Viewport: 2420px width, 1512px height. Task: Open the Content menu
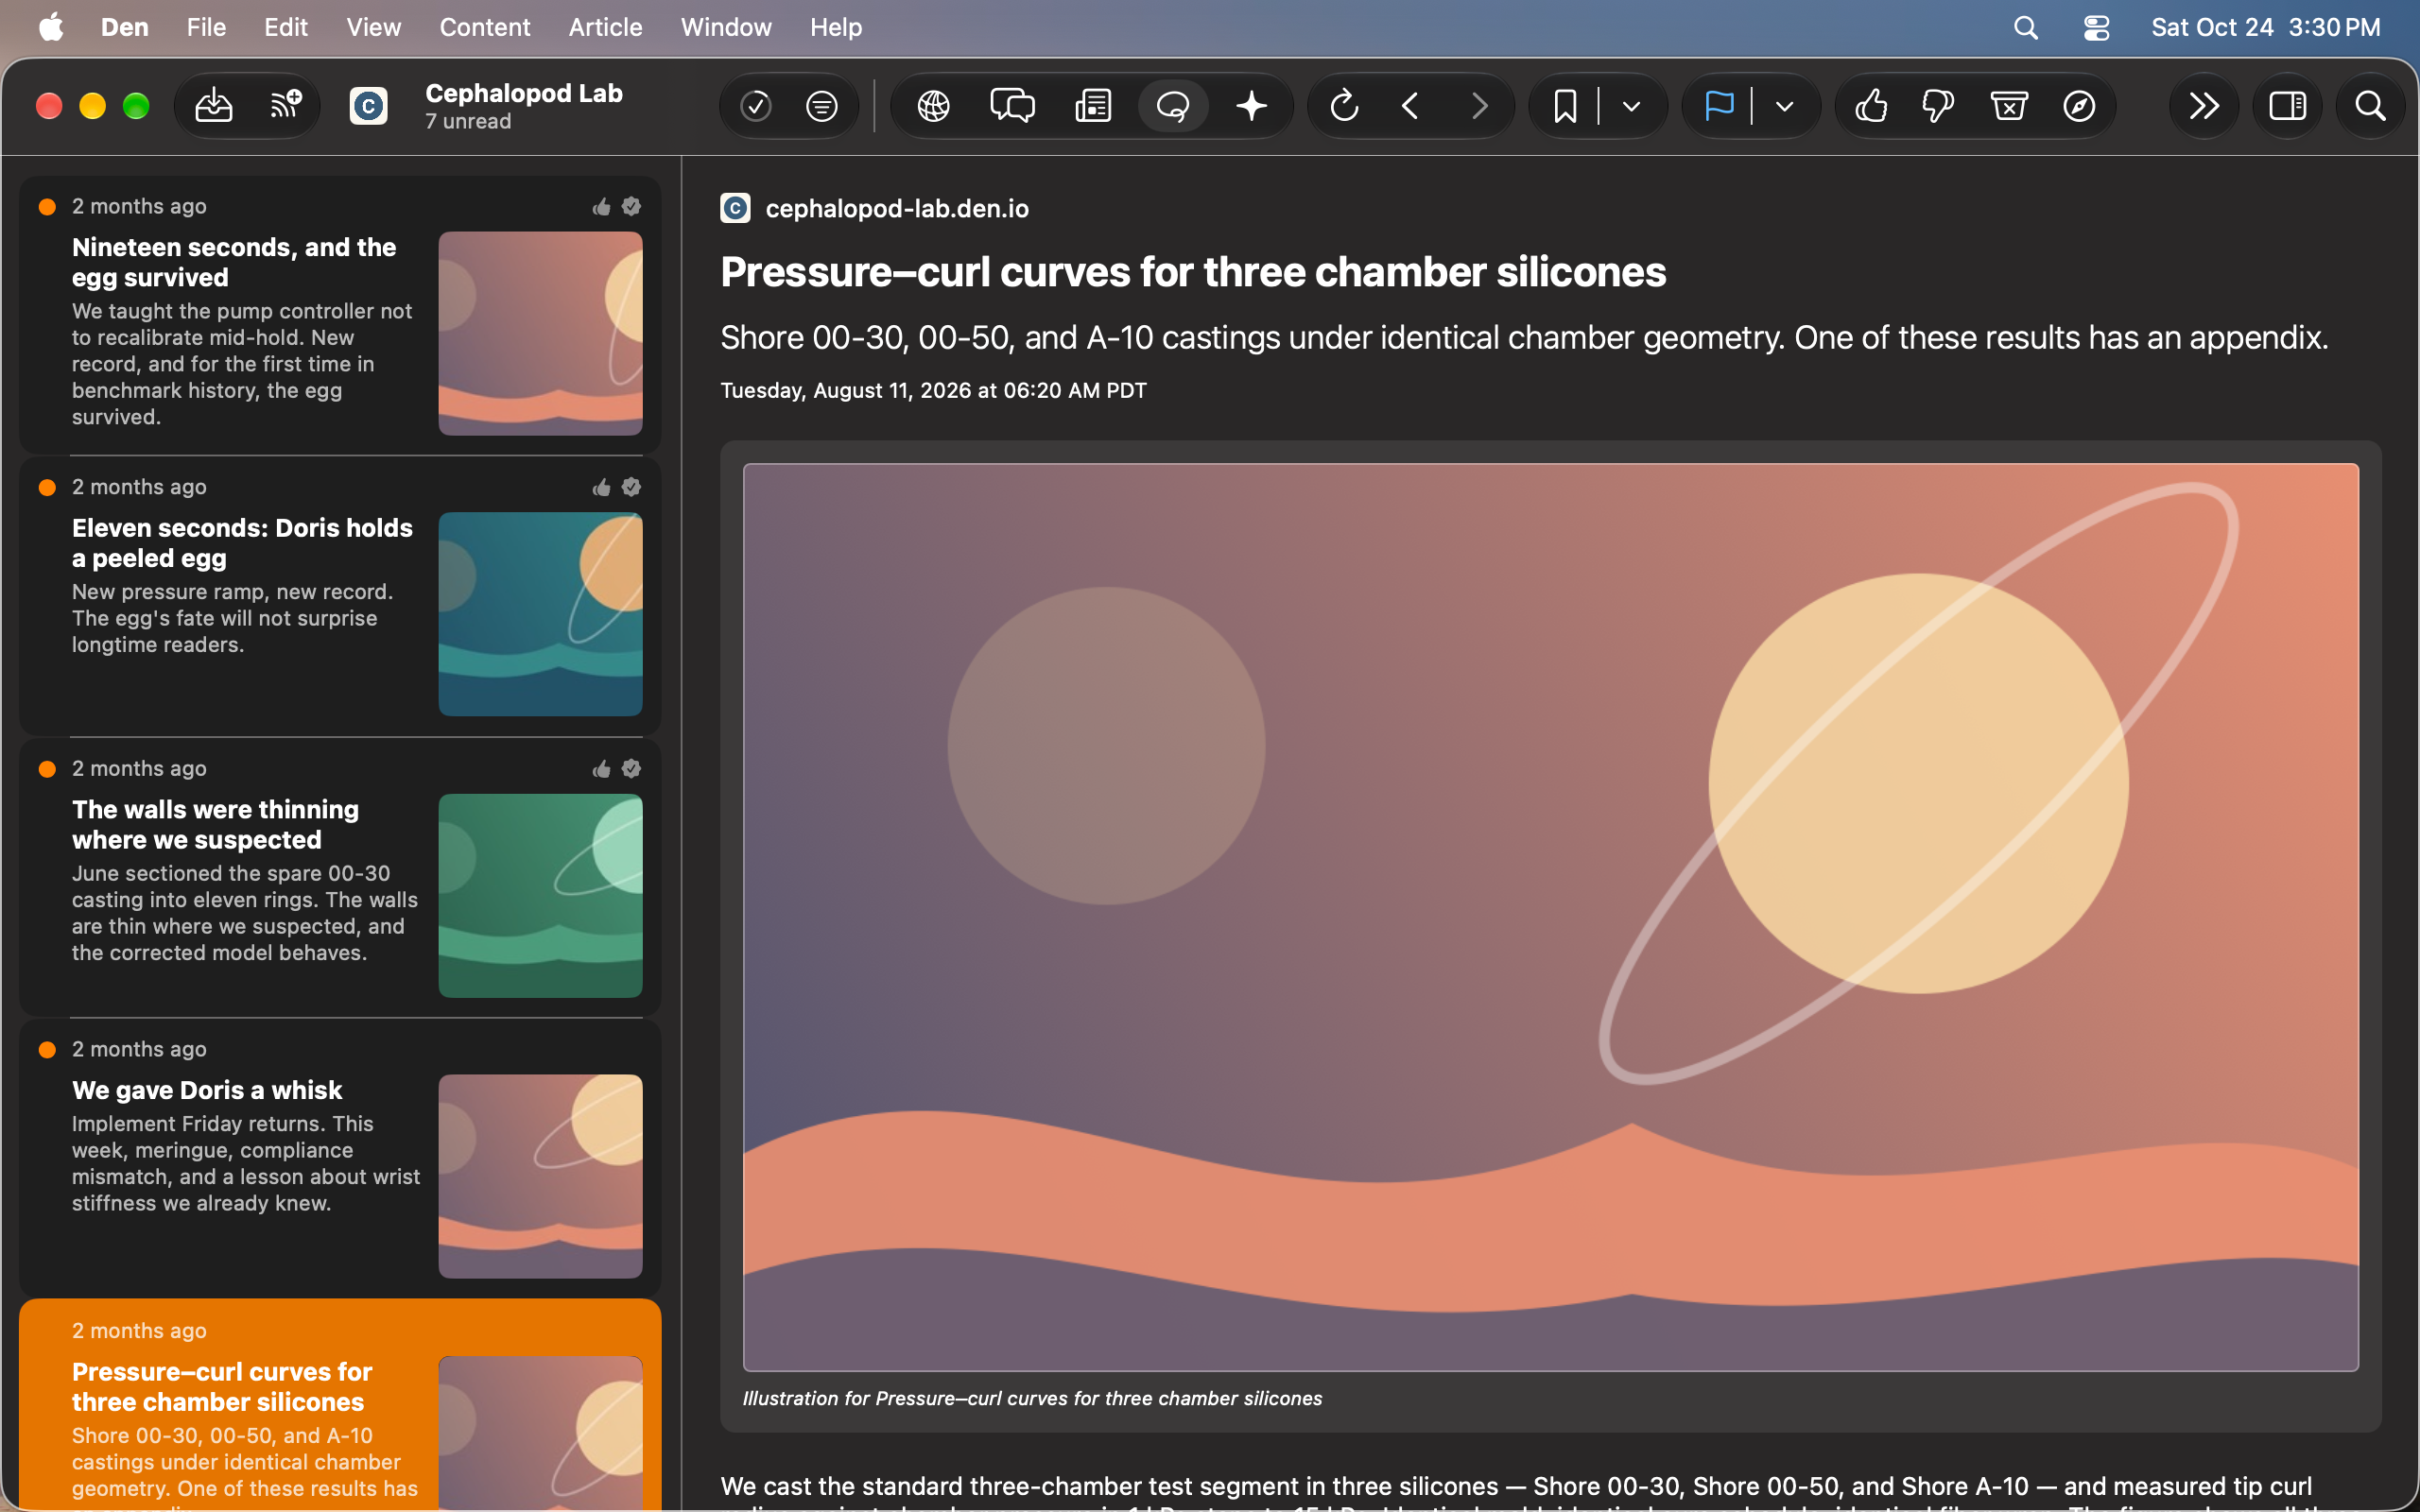tap(485, 27)
